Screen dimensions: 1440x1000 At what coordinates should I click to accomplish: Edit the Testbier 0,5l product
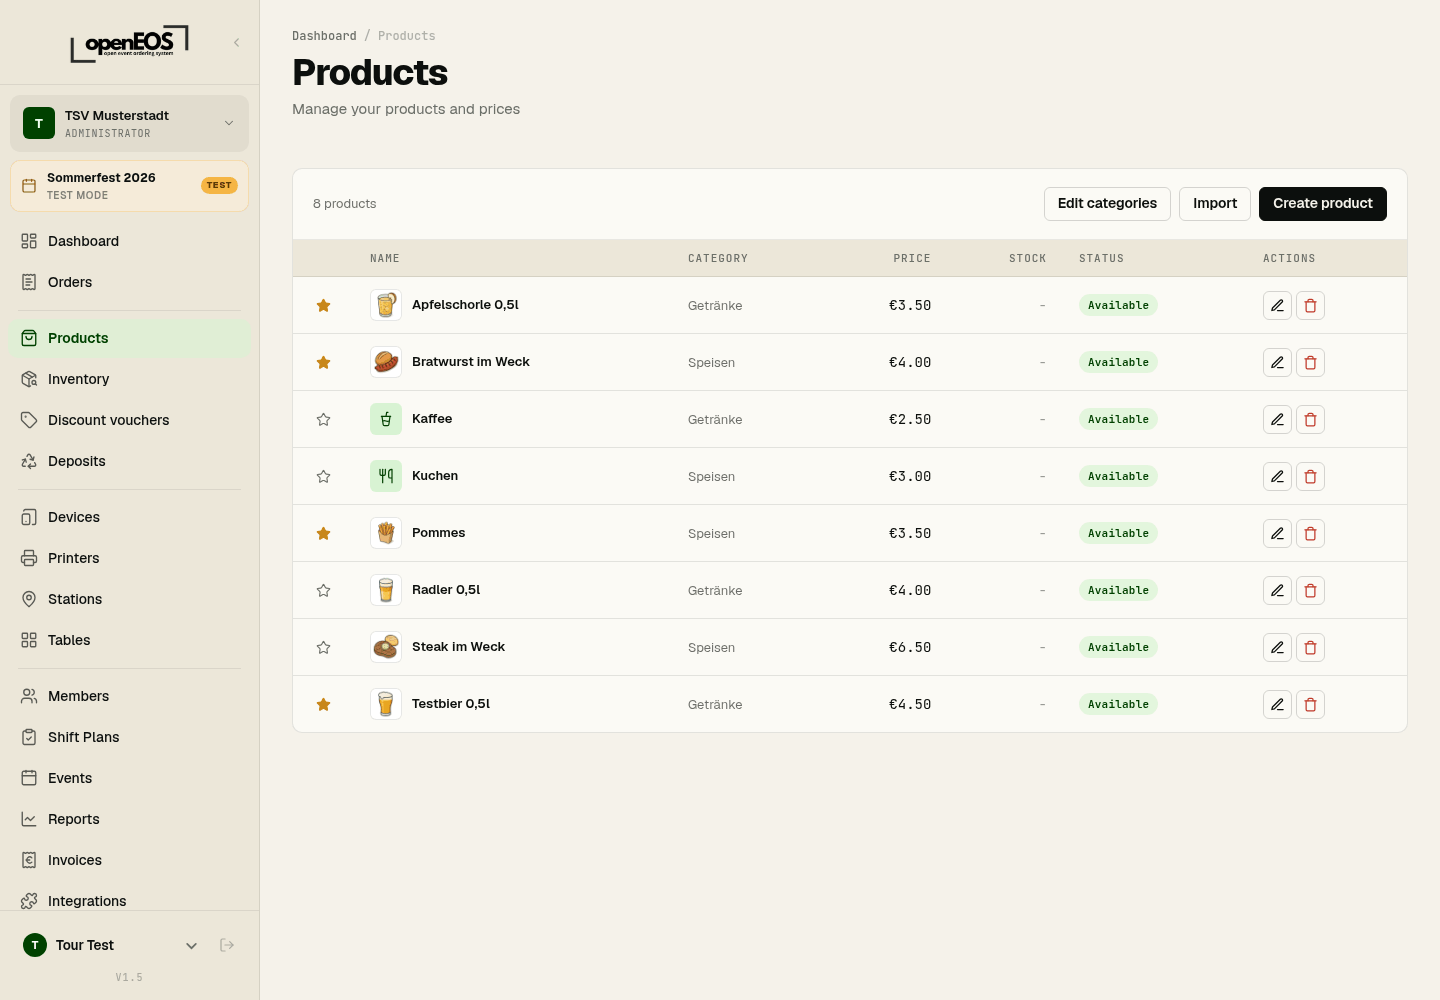click(x=1277, y=704)
